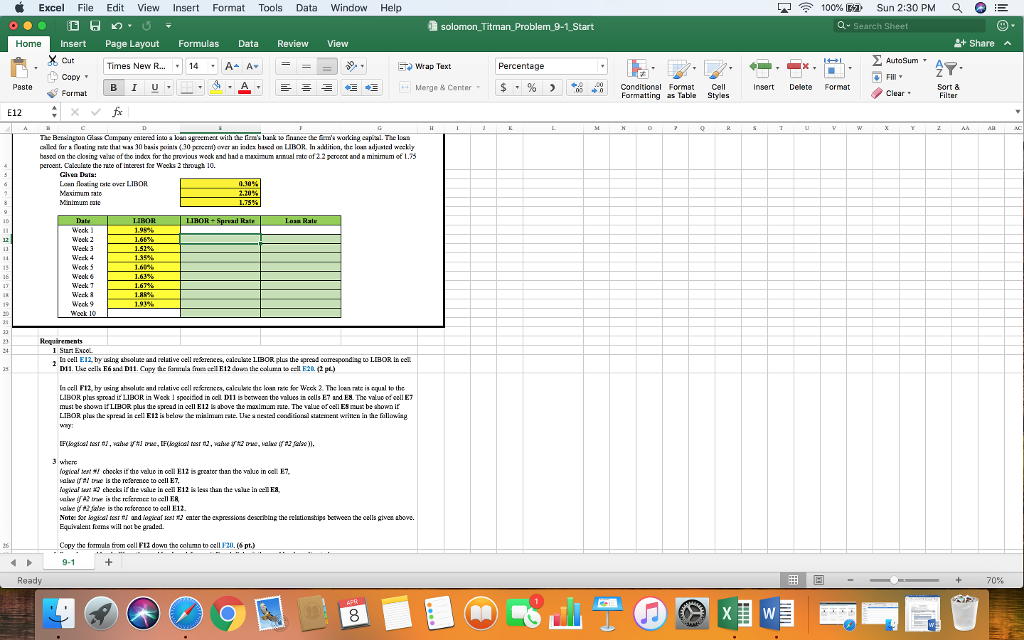Switch to the Formulas ribbon tab
This screenshot has height=640, width=1024.
[x=198, y=44]
